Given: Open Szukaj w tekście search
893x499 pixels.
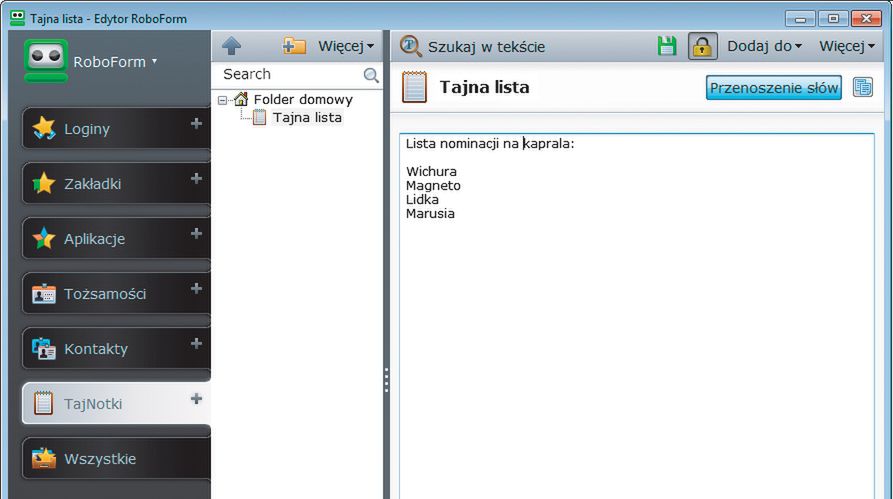Looking at the screenshot, I should [472, 46].
